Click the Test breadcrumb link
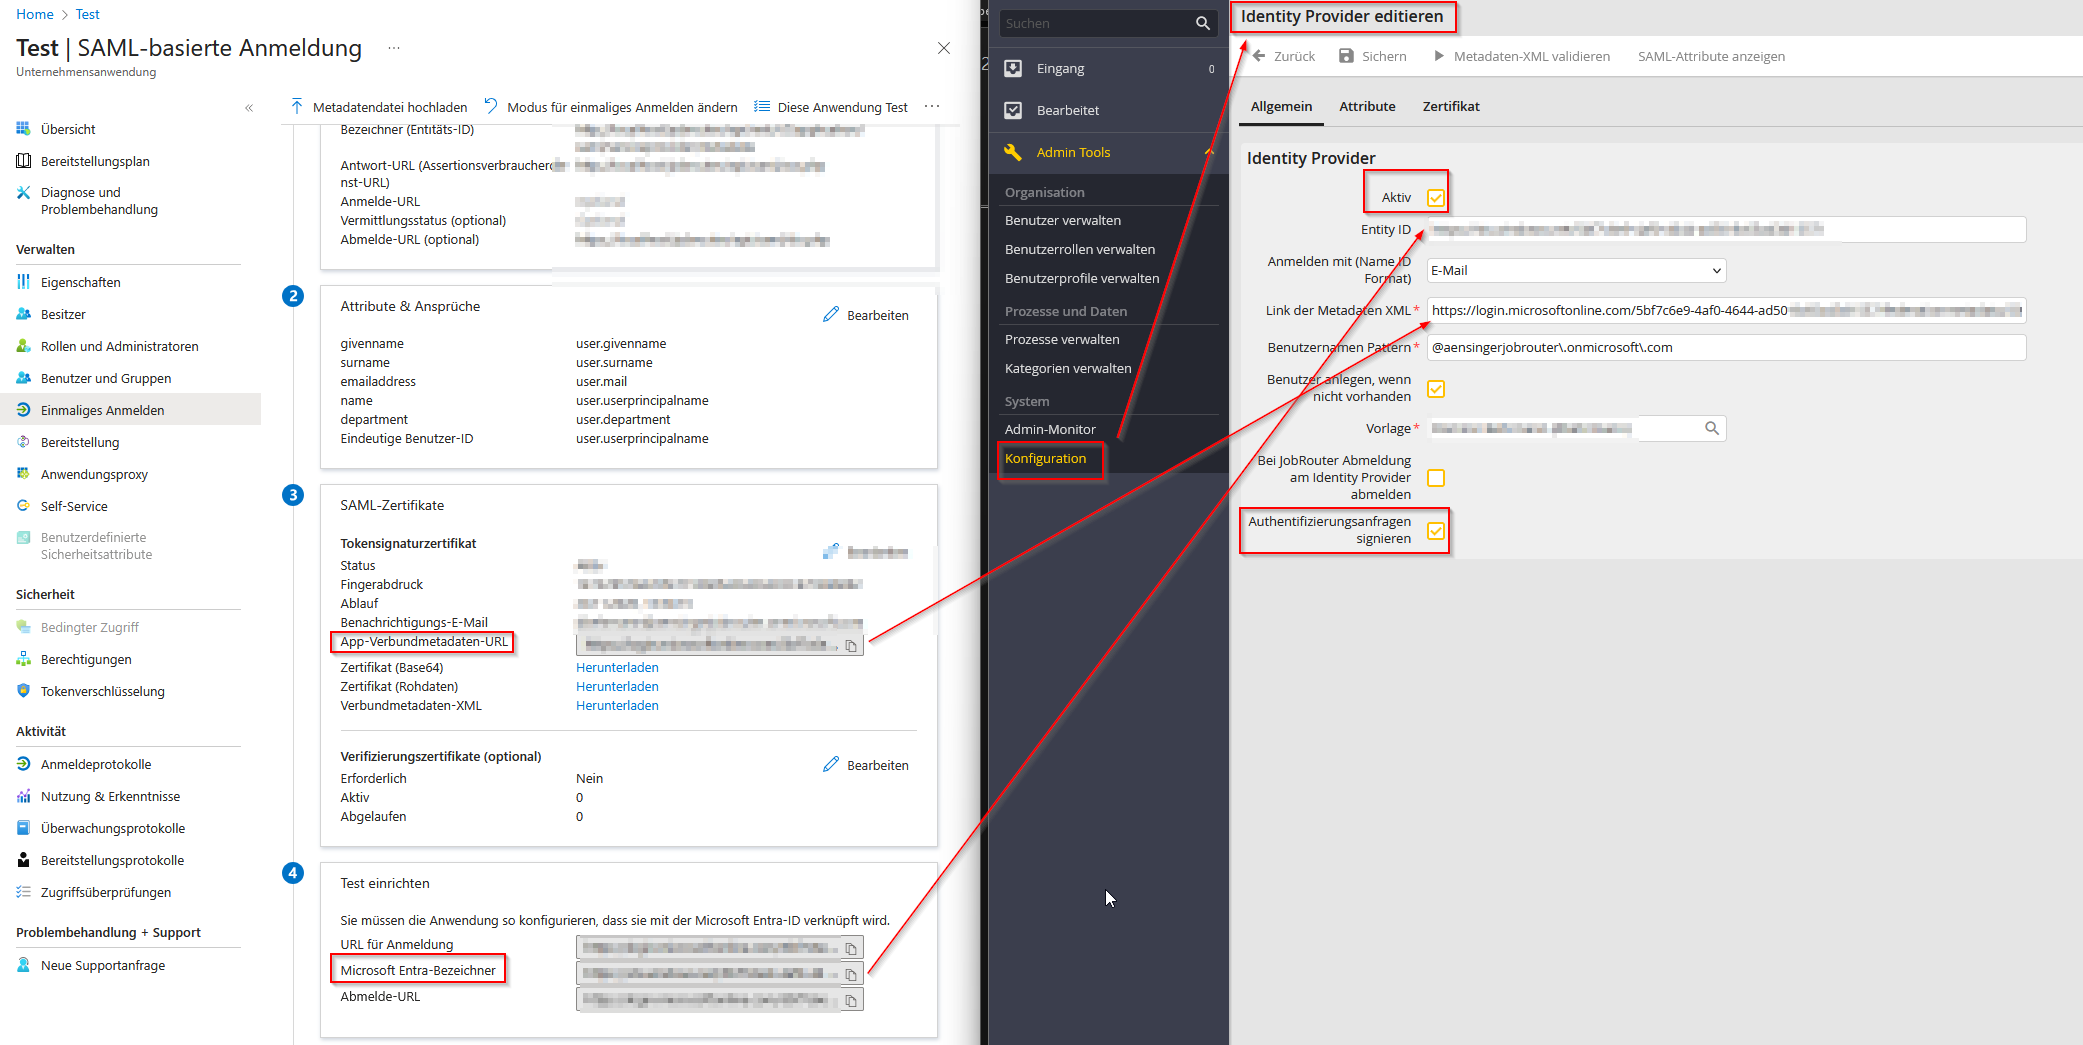This screenshot has width=2083, height=1045. [87, 14]
